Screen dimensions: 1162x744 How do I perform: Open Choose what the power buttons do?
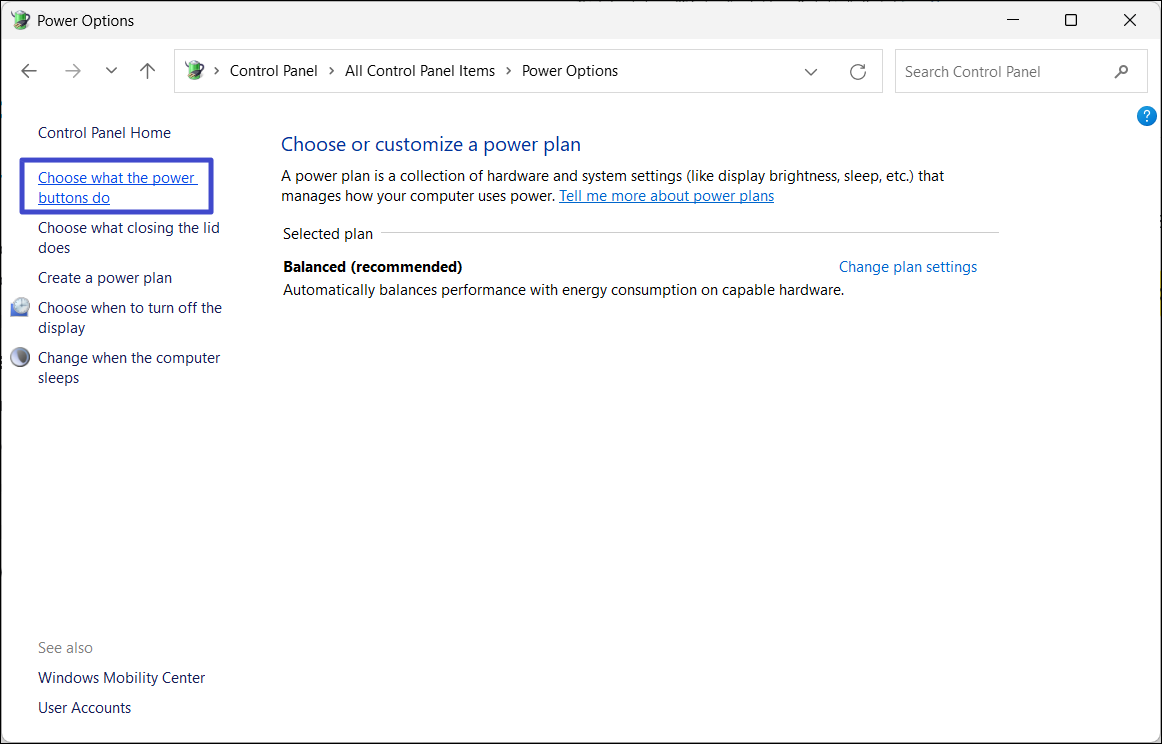(x=117, y=188)
